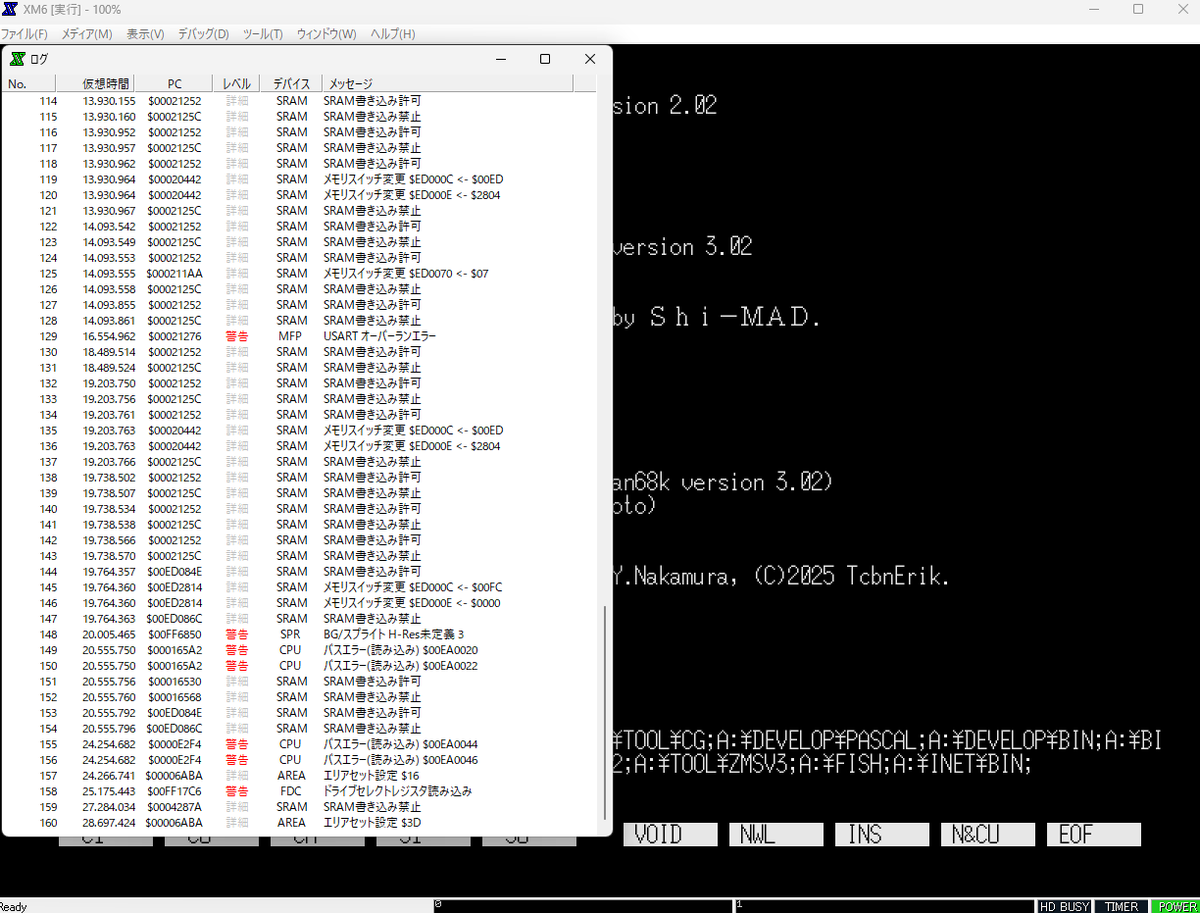Click the 警告 level in row 129

237,336
